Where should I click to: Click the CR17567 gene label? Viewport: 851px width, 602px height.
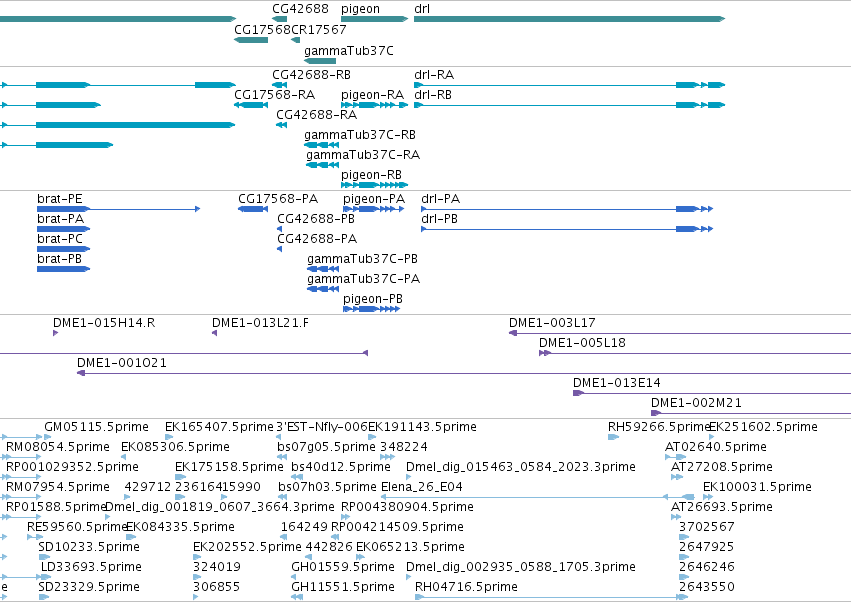click(319, 29)
